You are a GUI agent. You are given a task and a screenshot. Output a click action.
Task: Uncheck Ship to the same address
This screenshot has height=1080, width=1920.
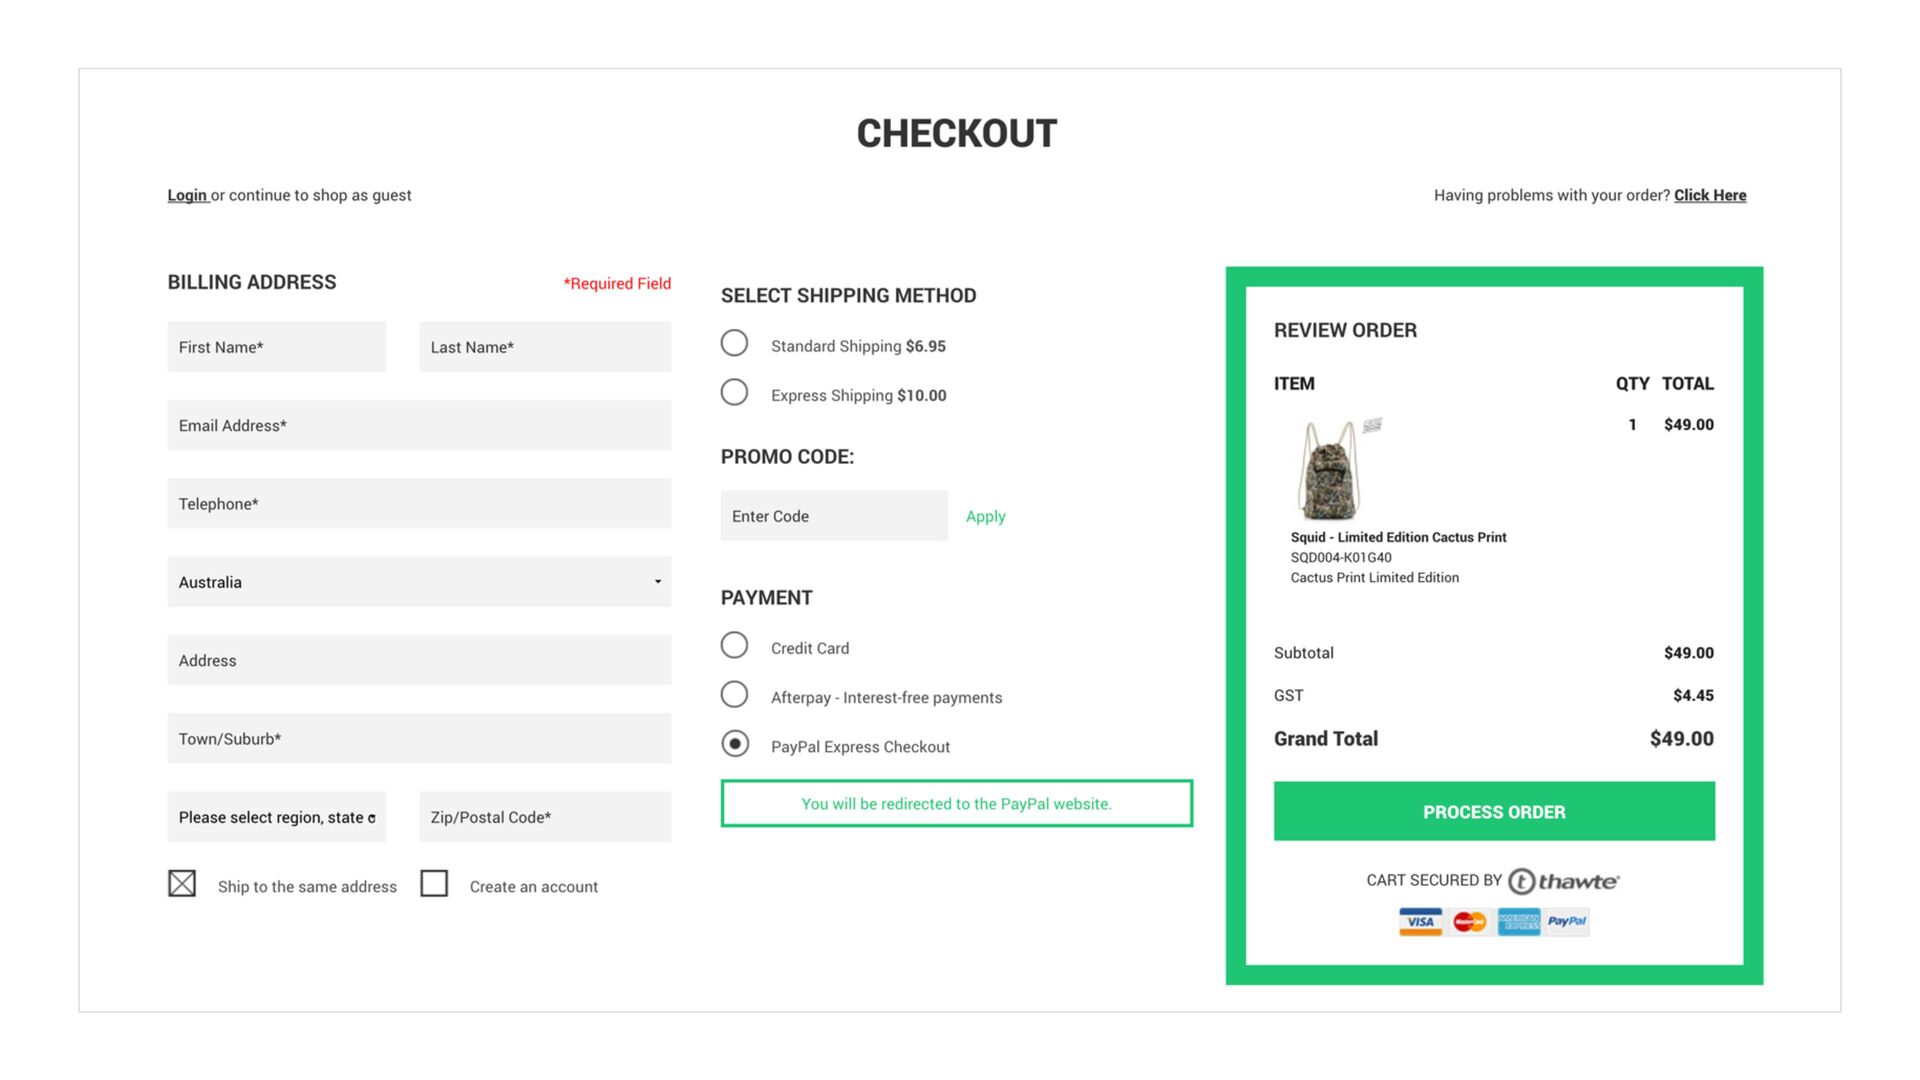(x=182, y=884)
